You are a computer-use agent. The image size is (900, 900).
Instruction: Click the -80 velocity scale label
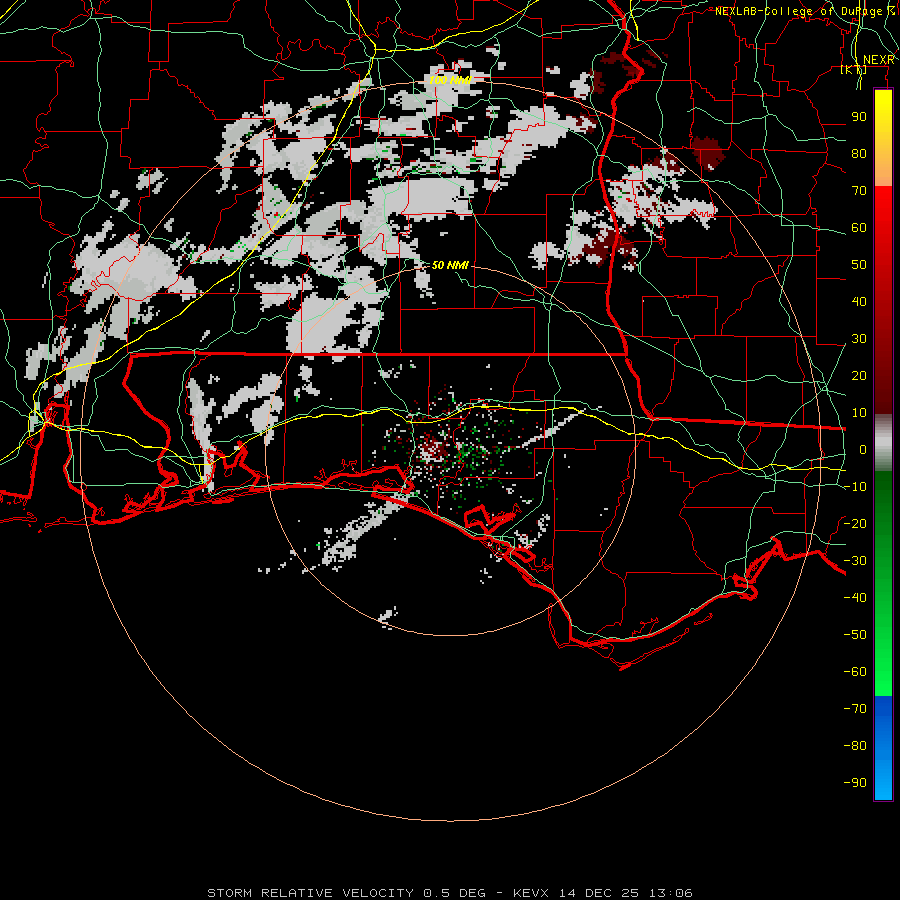855,746
